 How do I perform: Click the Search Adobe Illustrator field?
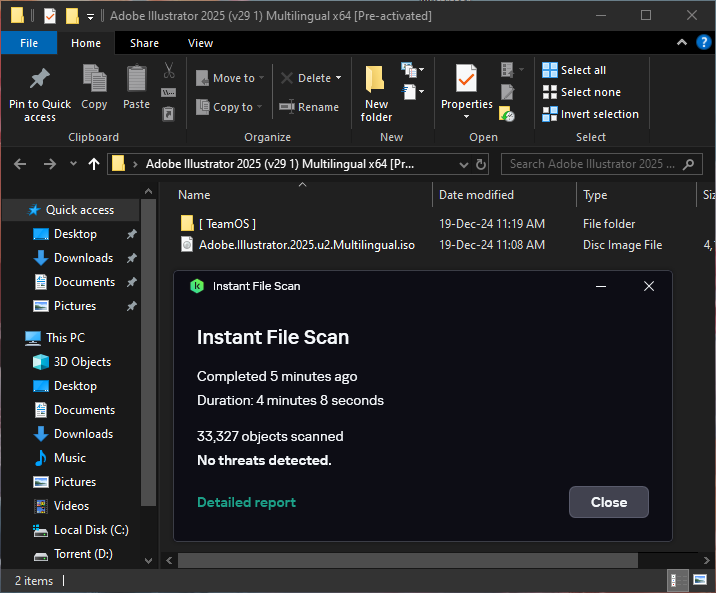pos(602,164)
